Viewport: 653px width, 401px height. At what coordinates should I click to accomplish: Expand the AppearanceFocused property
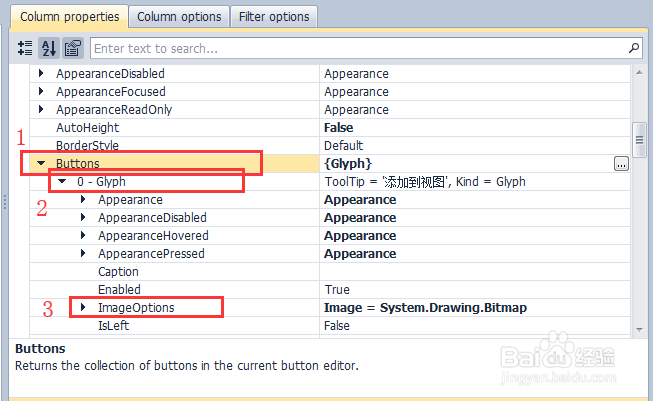41,91
